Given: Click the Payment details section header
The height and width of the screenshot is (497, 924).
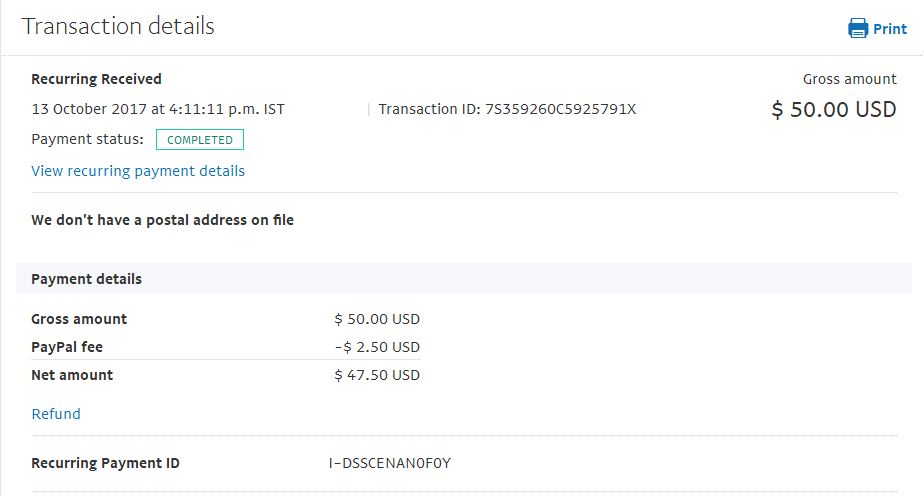Looking at the screenshot, I should pyautogui.click(x=87, y=279).
